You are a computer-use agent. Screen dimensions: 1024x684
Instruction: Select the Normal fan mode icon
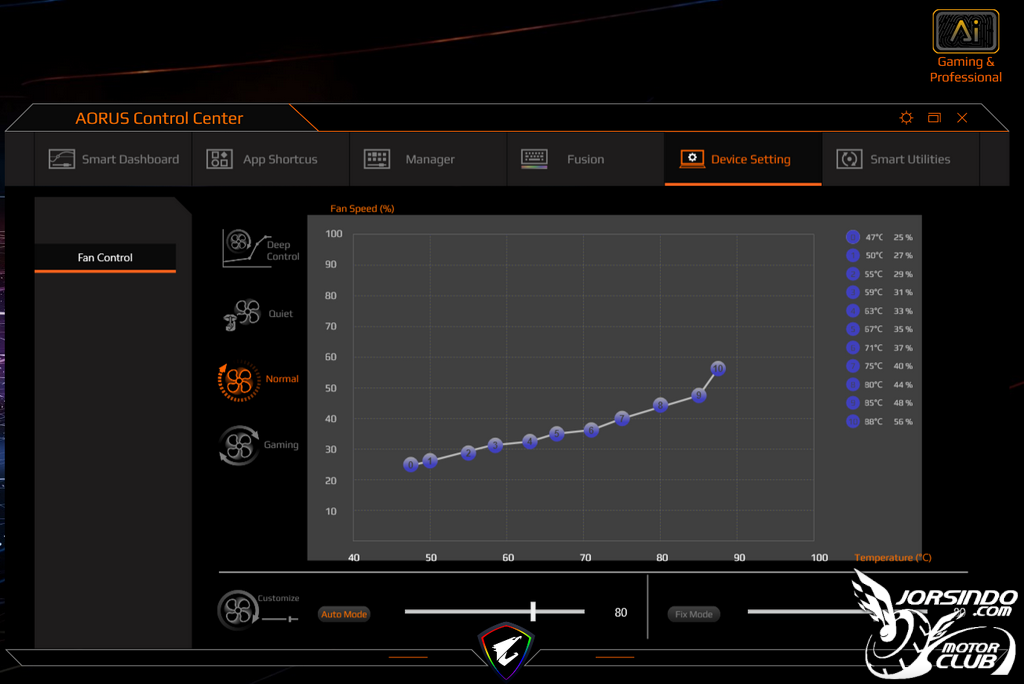239,380
